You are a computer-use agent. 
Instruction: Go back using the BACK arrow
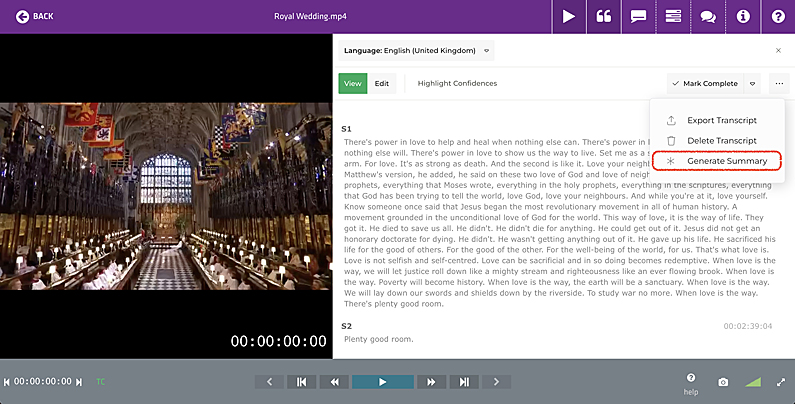[x=34, y=17]
